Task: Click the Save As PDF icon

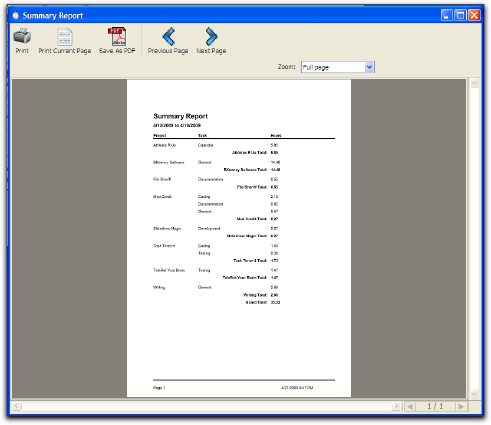Action: point(117,36)
